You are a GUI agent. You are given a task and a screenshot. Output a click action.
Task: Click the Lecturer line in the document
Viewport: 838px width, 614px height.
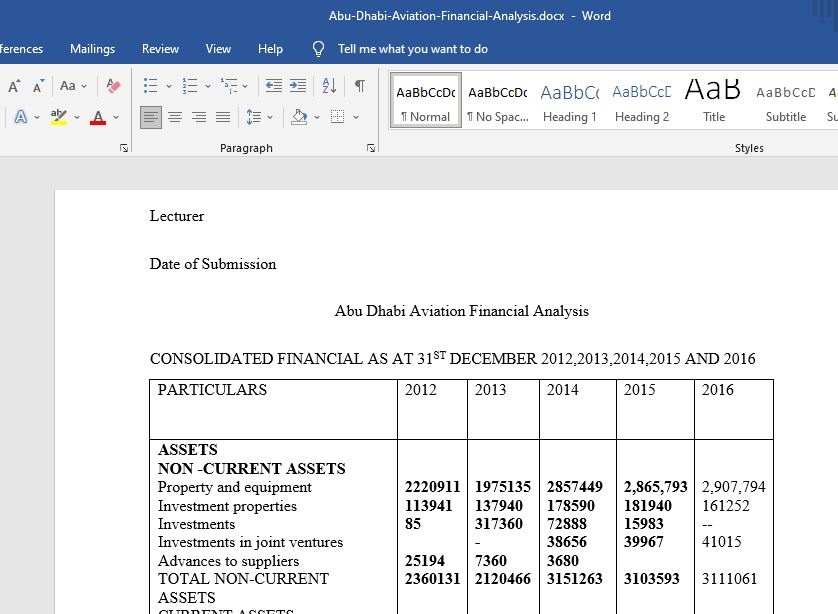(177, 216)
